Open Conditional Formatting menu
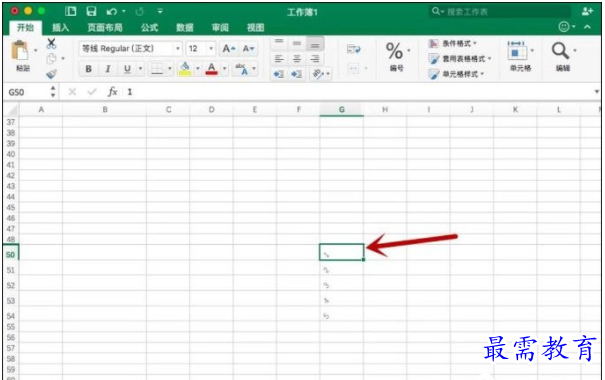The image size is (605, 380). [453, 44]
